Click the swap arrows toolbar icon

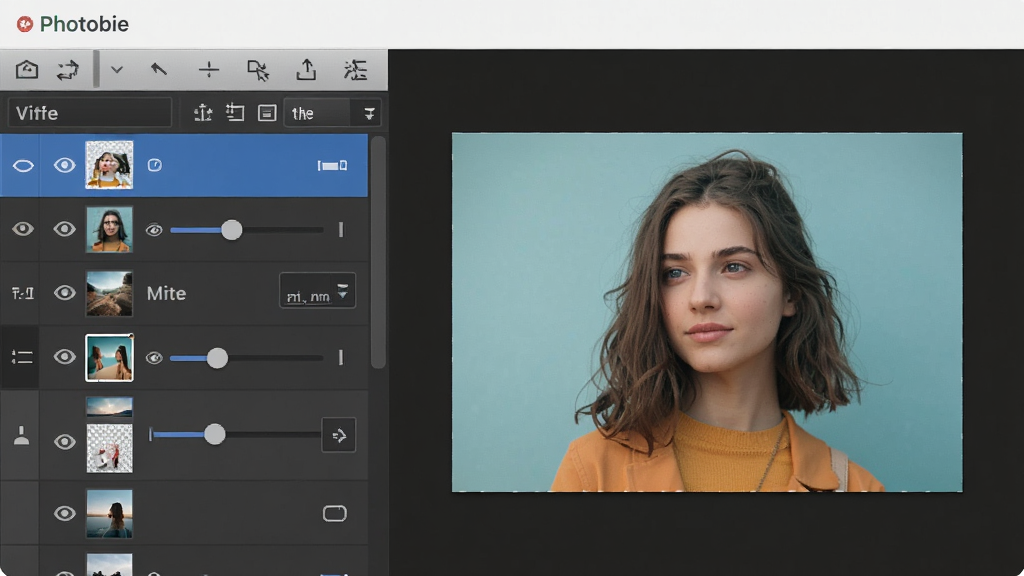point(68,70)
